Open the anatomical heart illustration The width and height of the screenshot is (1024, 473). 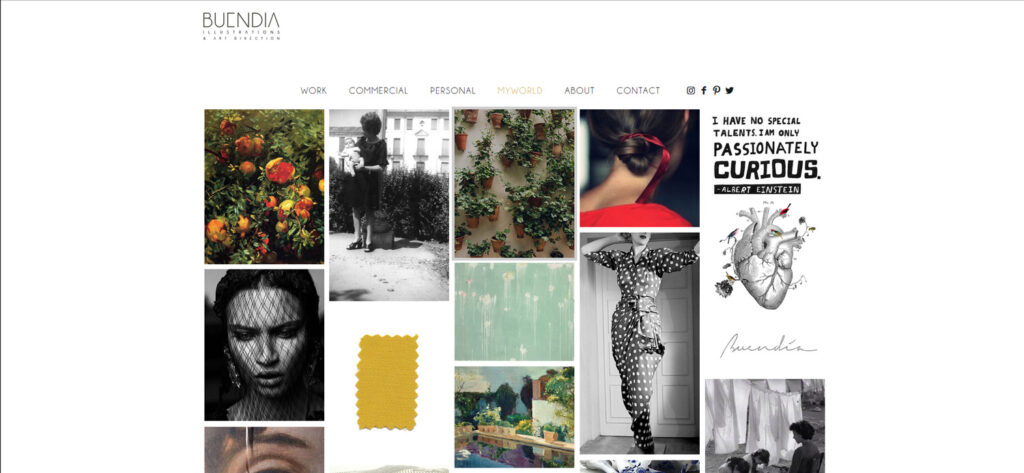764,256
